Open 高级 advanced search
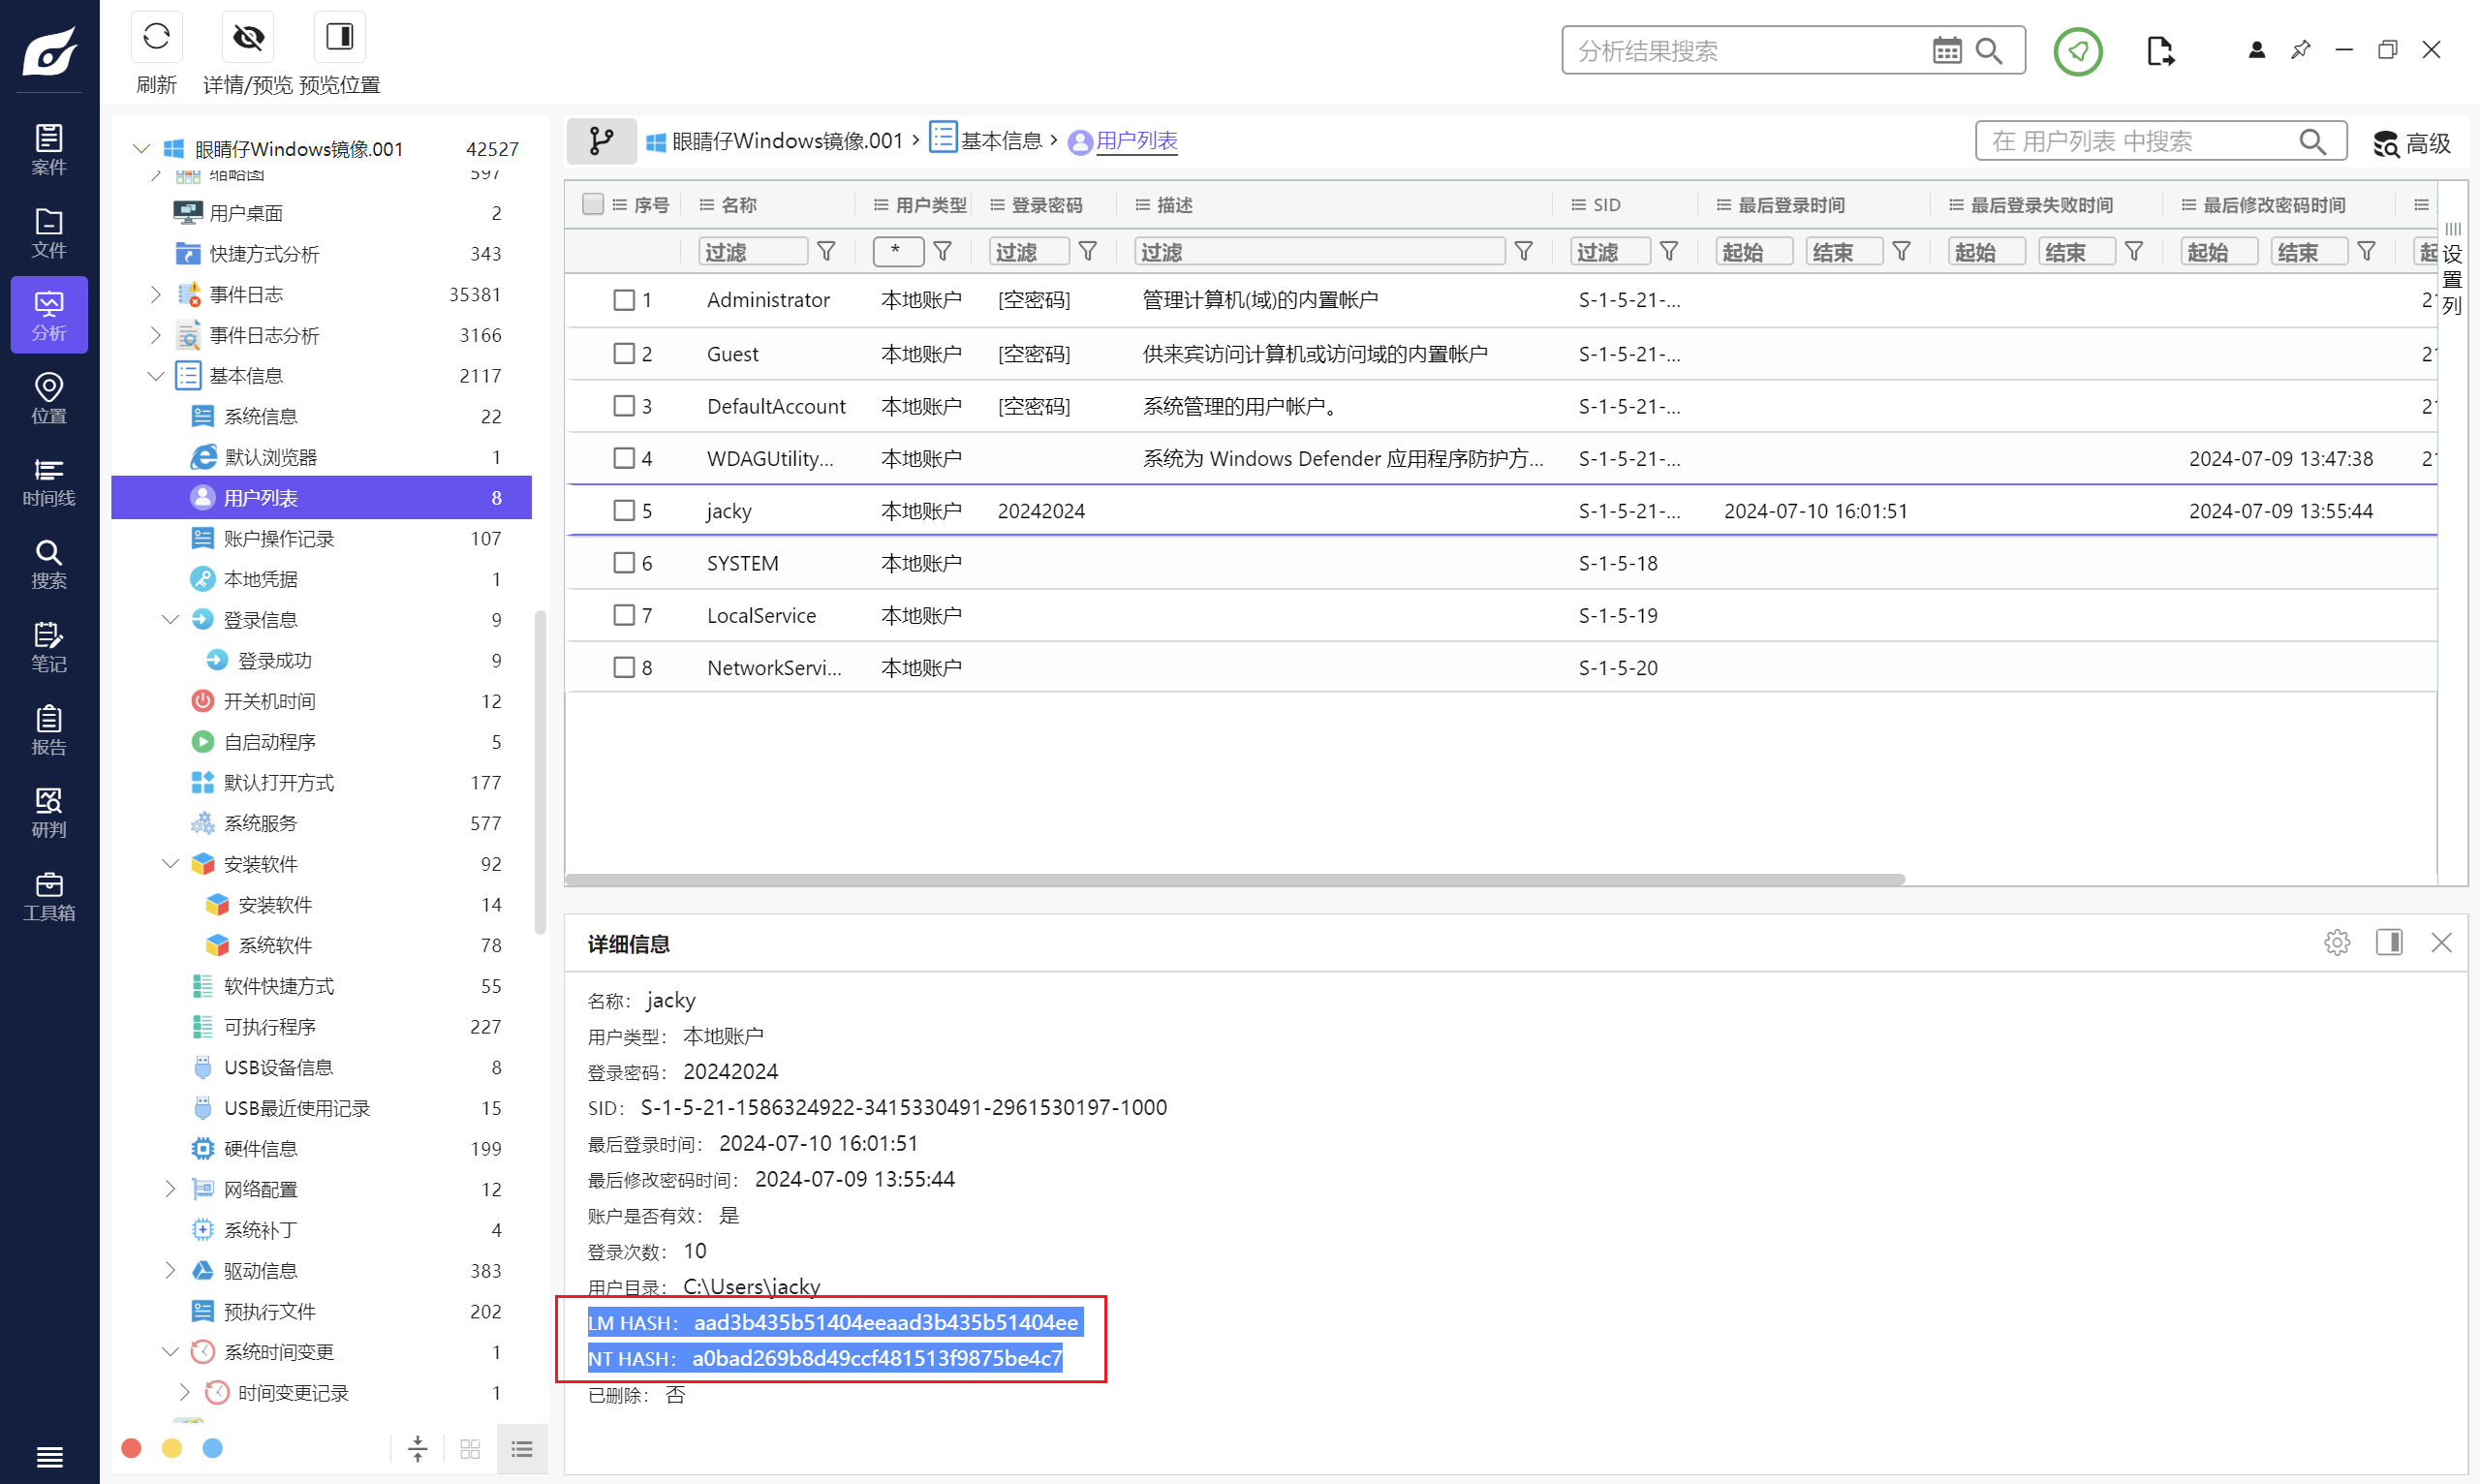 pyautogui.click(x=2412, y=143)
